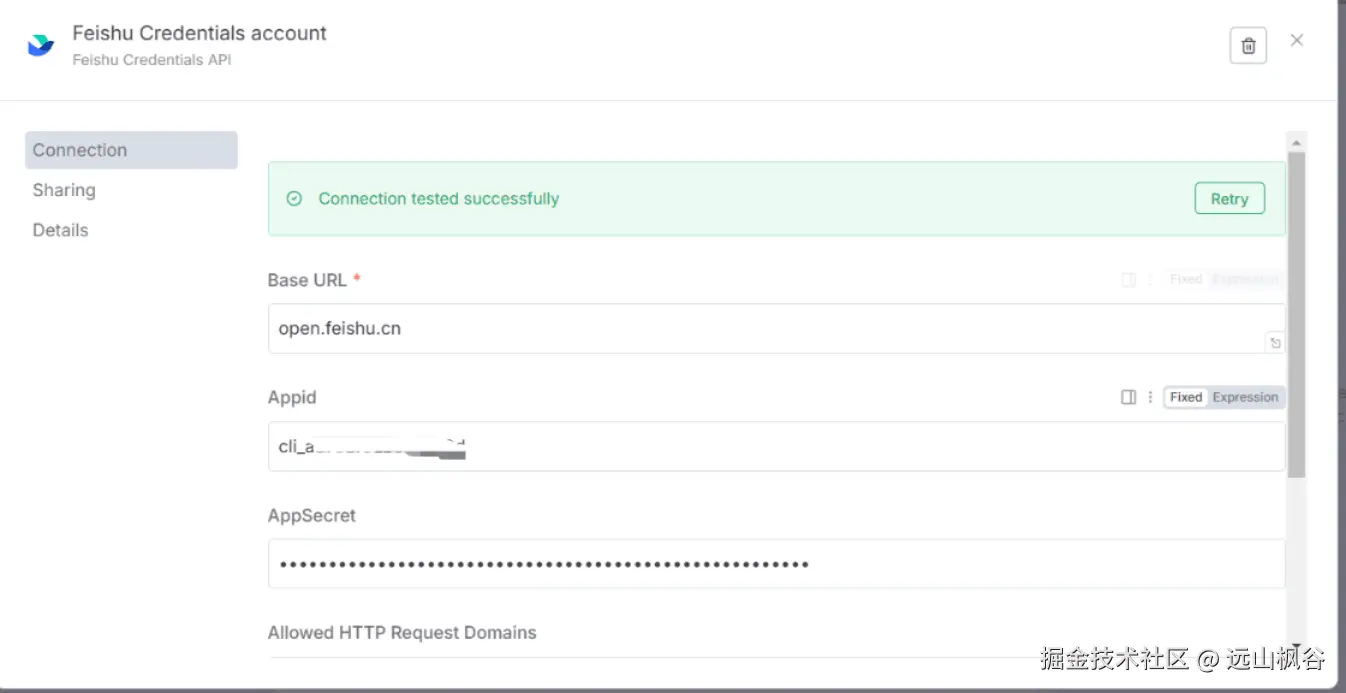Click the Feishu bird logo icon
The height and width of the screenshot is (693, 1346).
pyautogui.click(x=41, y=45)
